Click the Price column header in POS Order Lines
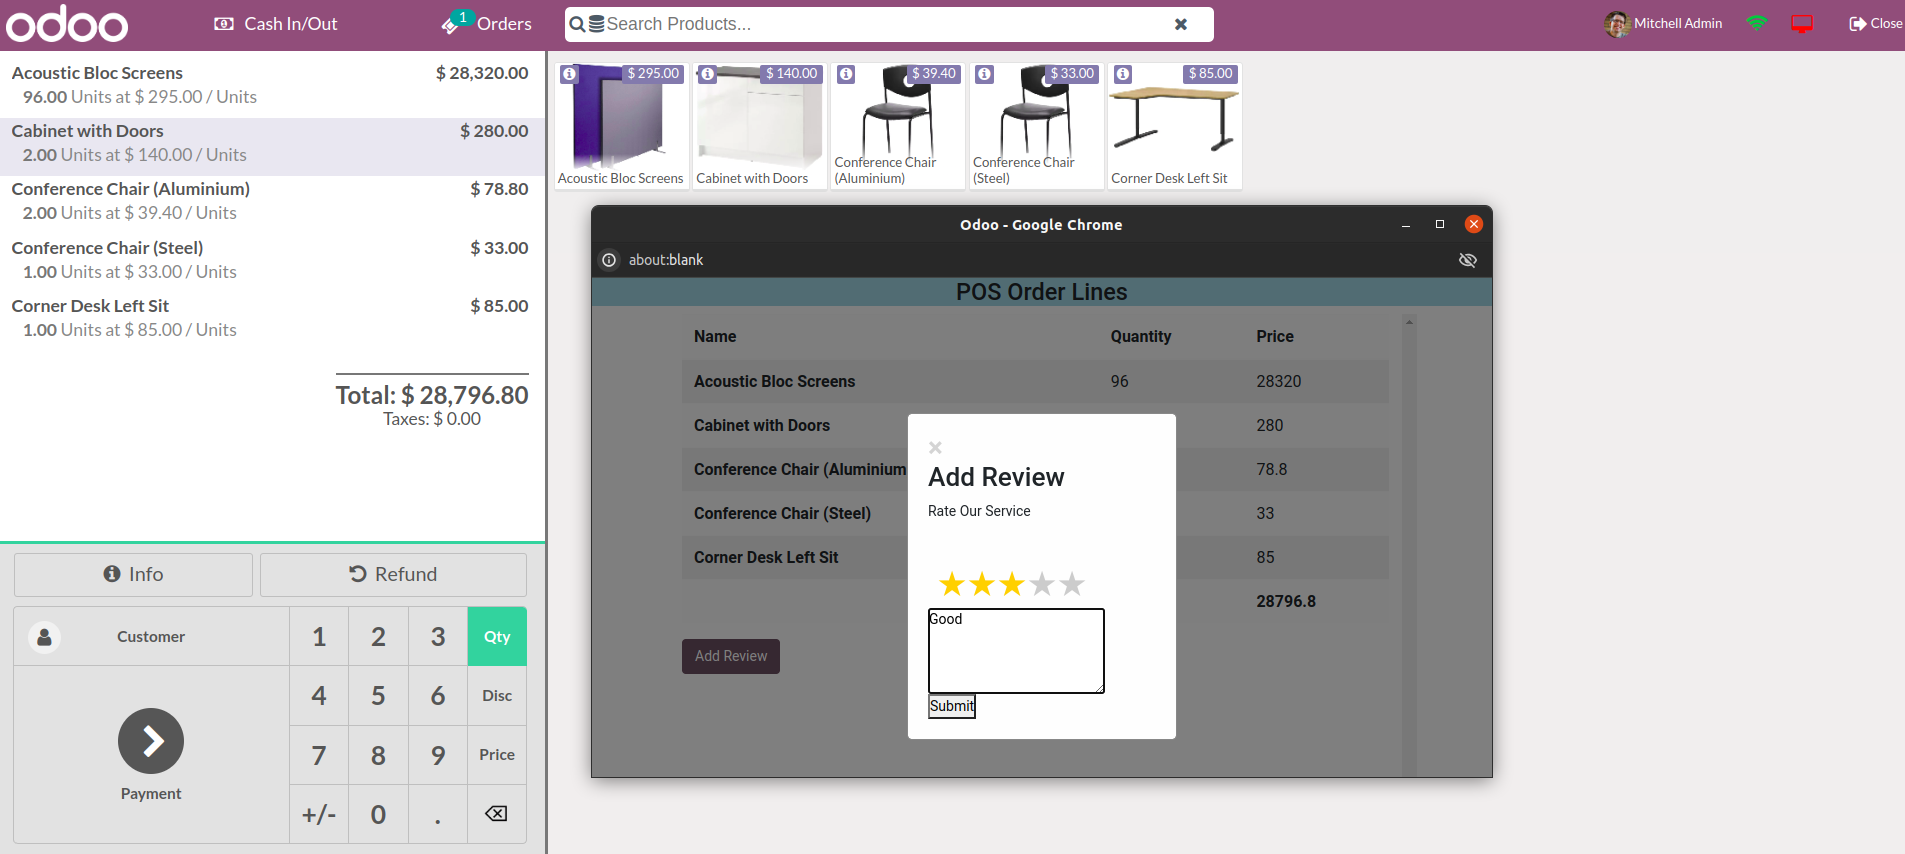 point(1275,337)
